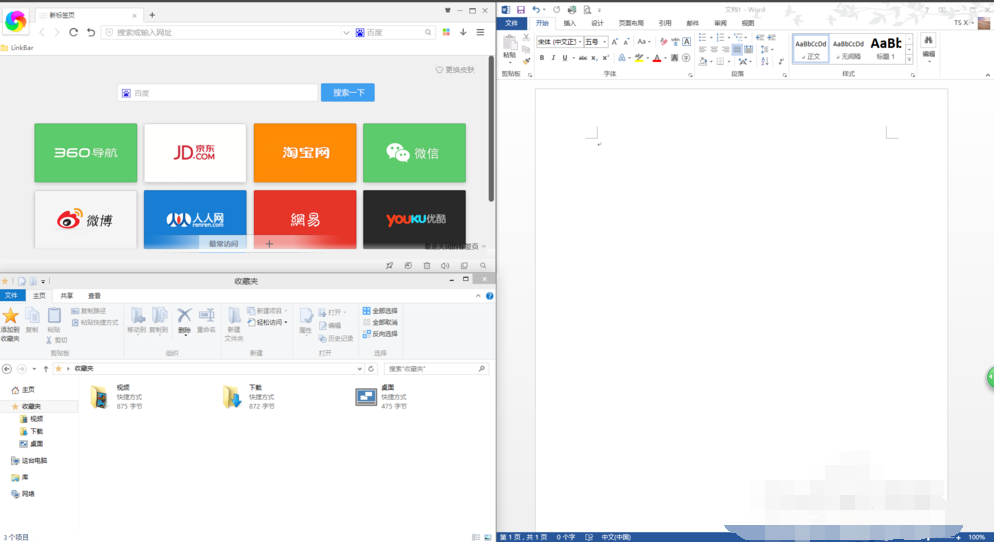
Task: Open the 宋体 font name dropdown
Action: click(x=579, y=42)
